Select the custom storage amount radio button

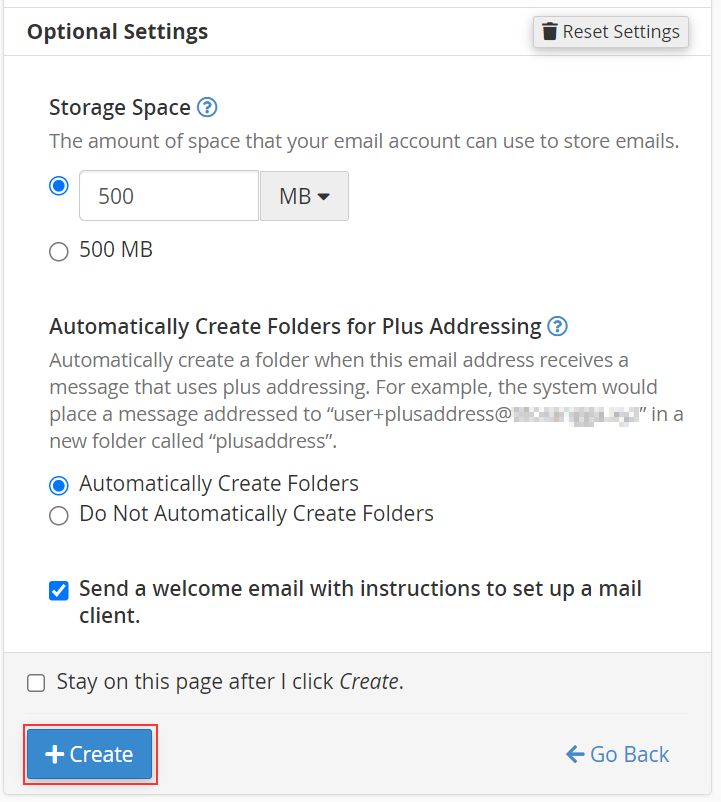(x=59, y=186)
